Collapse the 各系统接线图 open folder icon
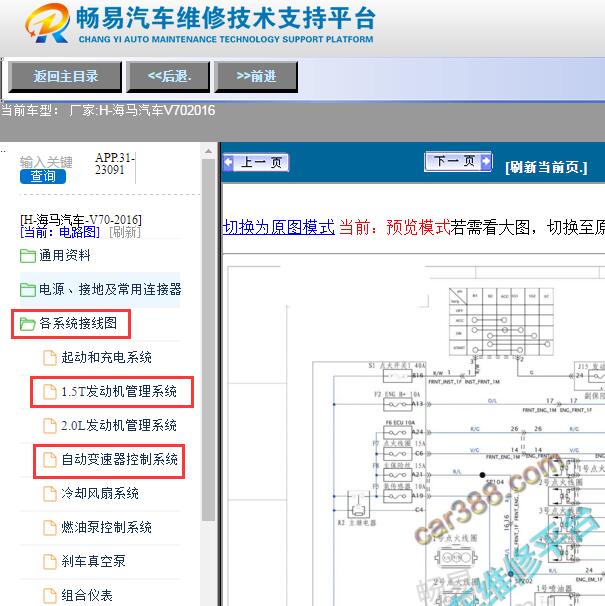This screenshot has width=605, height=606. [x=28, y=324]
